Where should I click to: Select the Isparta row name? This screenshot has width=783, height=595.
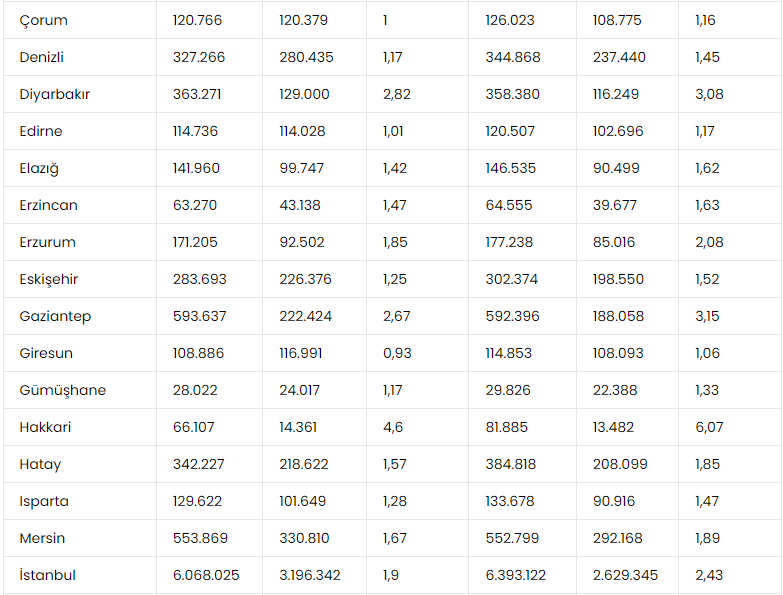[x=44, y=501]
